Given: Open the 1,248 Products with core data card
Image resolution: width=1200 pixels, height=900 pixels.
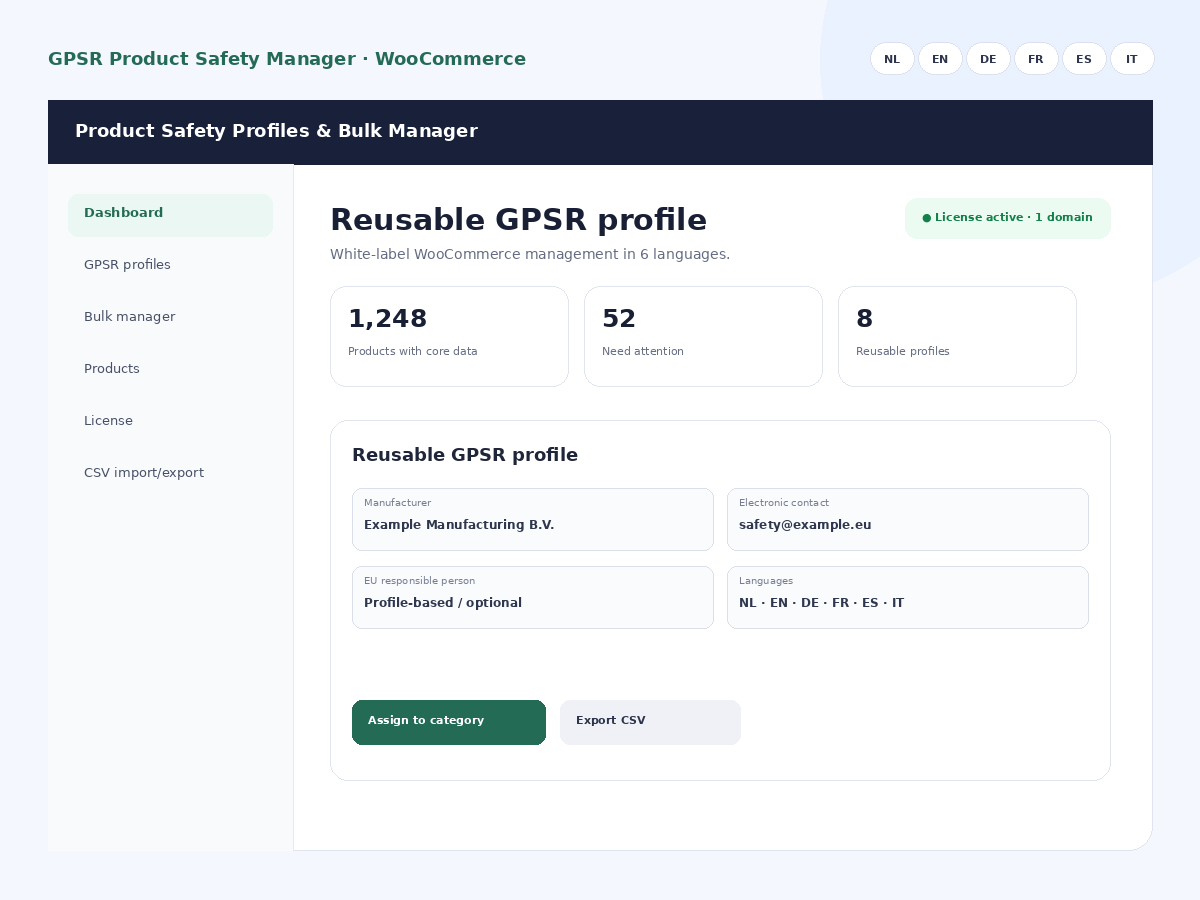Looking at the screenshot, I should 449,336.
